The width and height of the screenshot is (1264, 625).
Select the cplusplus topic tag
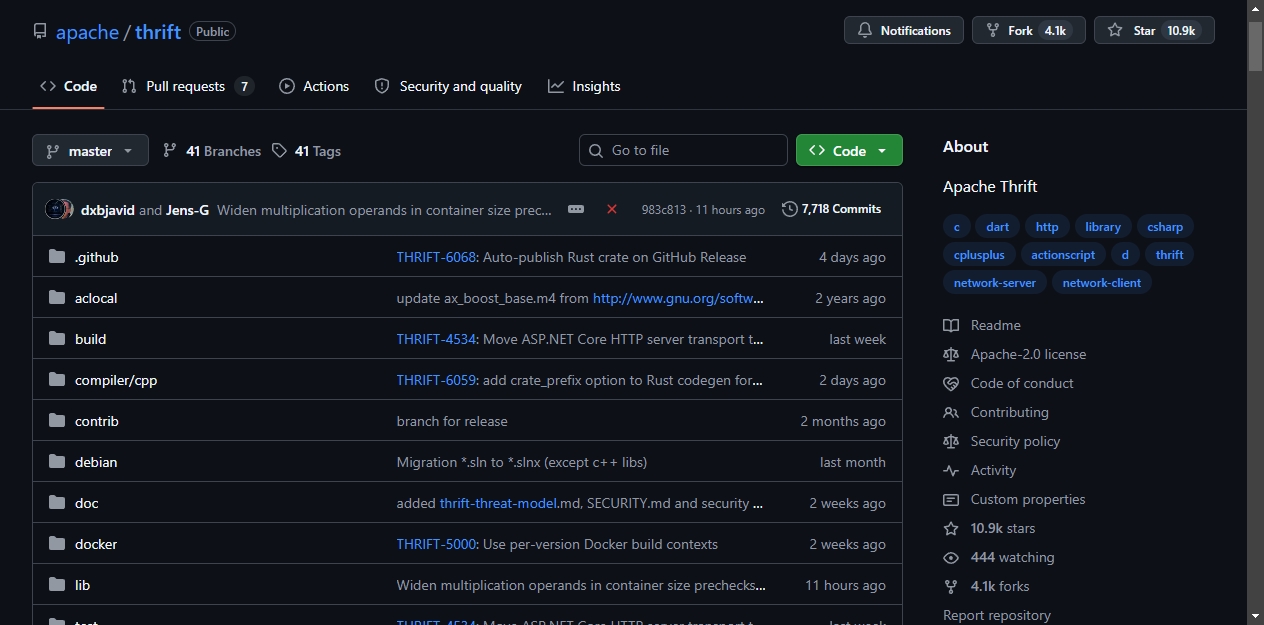pyautogui.click(x=980, y=255)
